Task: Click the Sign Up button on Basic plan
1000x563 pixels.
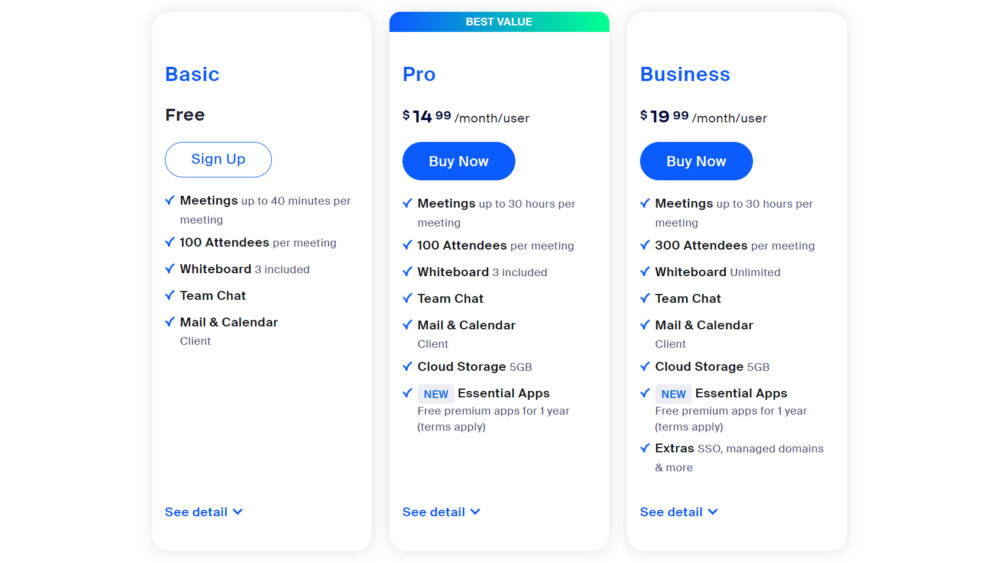Action: [x=218, y=159]
